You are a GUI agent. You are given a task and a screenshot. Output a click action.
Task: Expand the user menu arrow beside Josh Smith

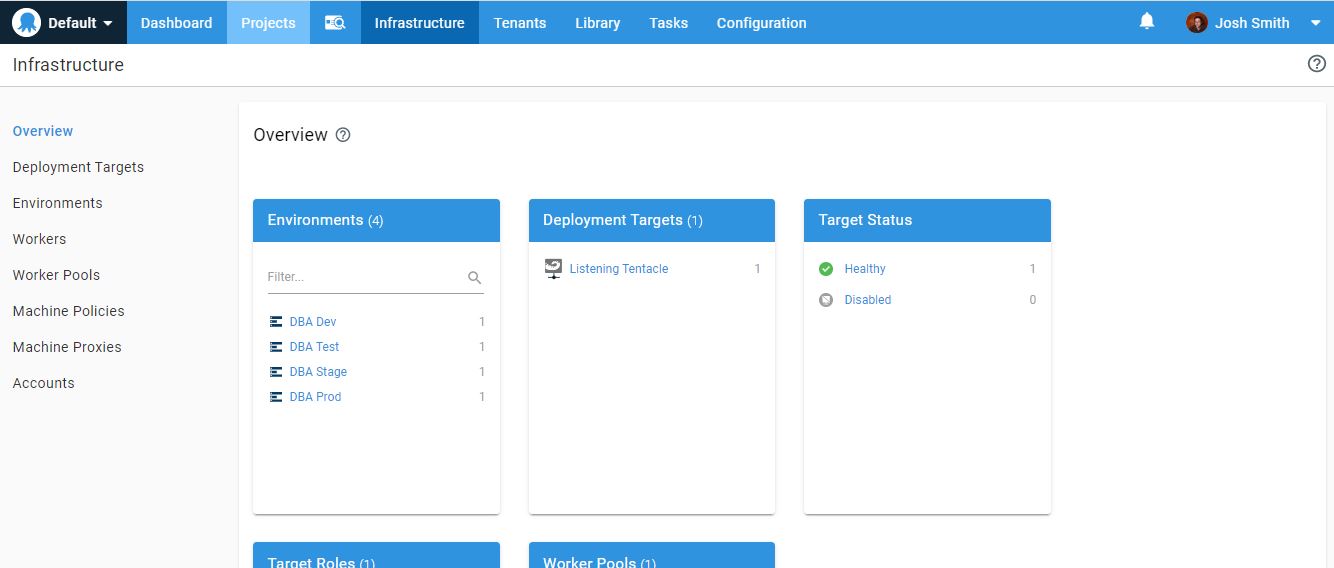(x=1315, y=23)
